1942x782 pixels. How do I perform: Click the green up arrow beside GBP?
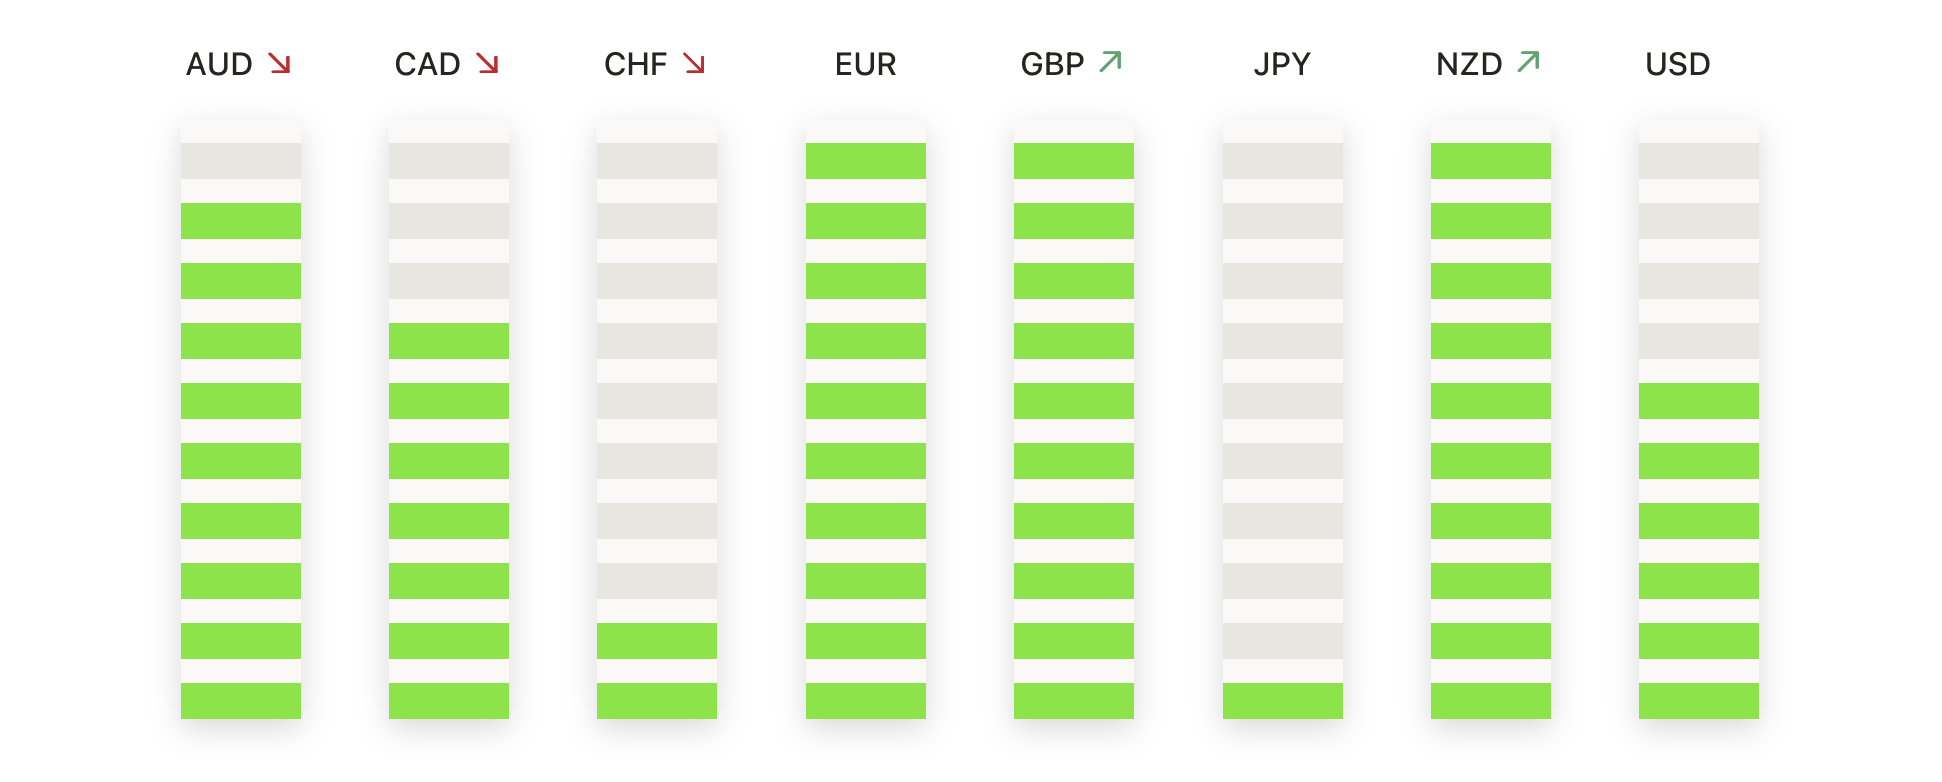tap(1111, 62)
